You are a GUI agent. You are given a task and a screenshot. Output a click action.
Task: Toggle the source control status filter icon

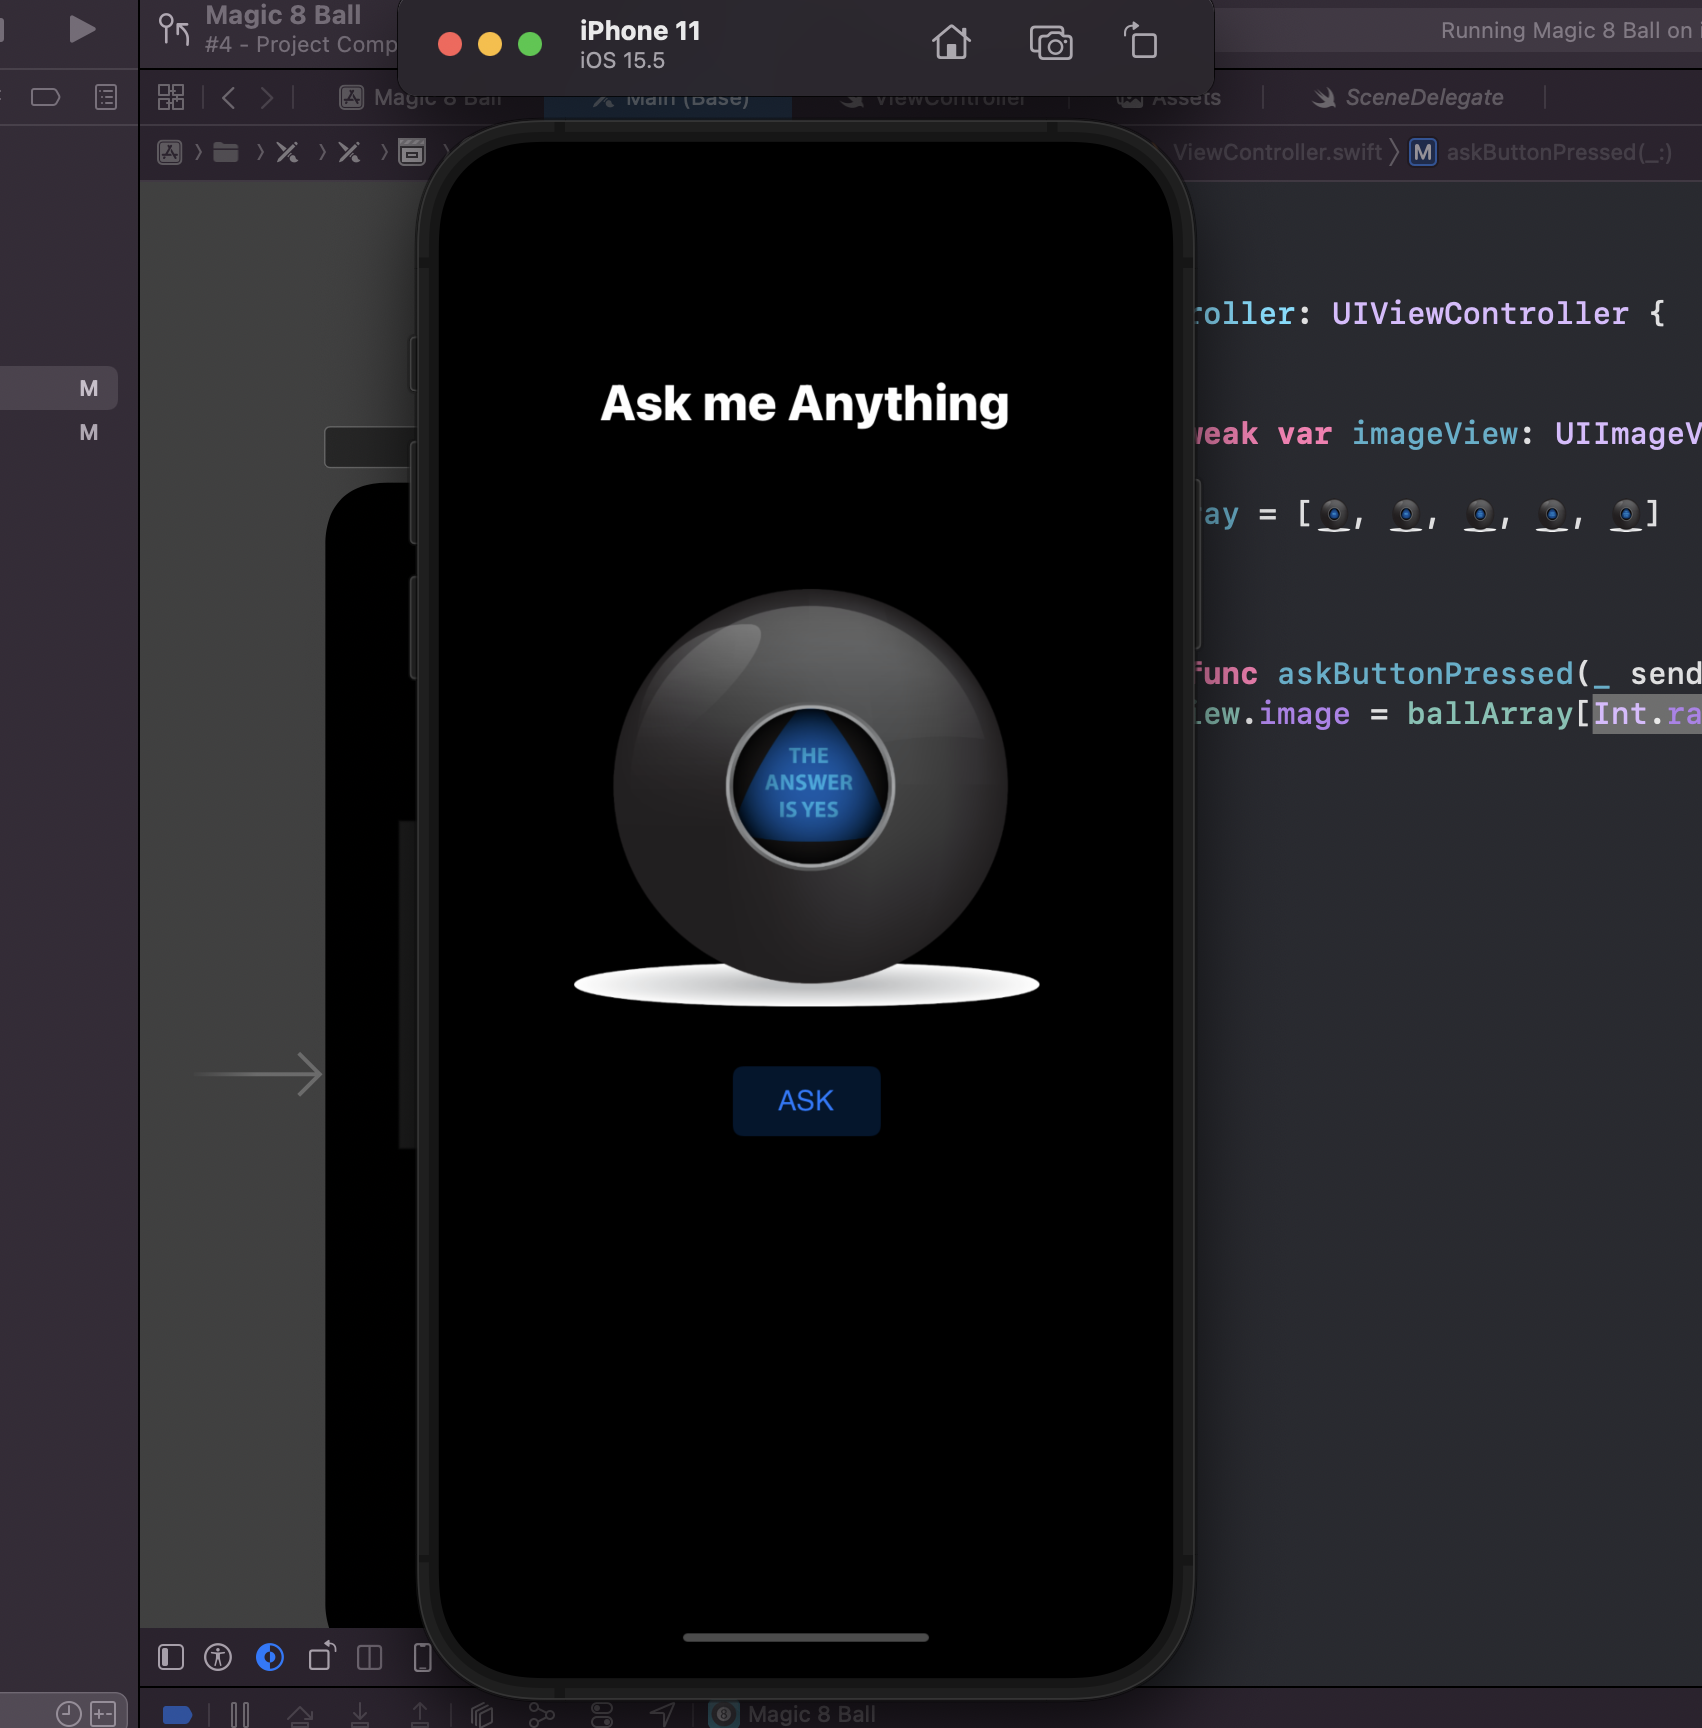[103, 1713]
